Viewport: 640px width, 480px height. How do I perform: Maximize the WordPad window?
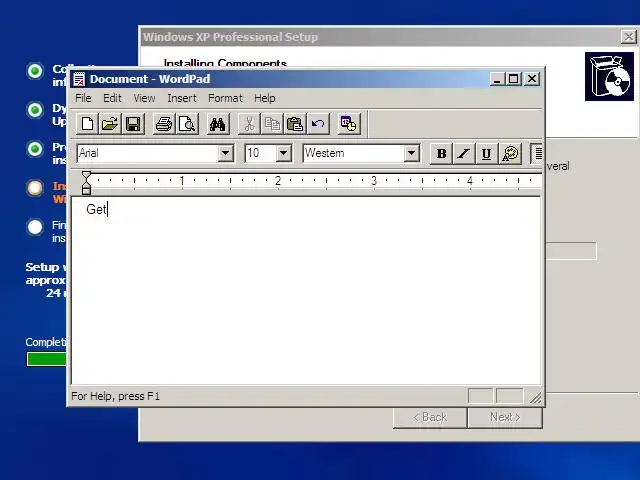coord(514,78)
